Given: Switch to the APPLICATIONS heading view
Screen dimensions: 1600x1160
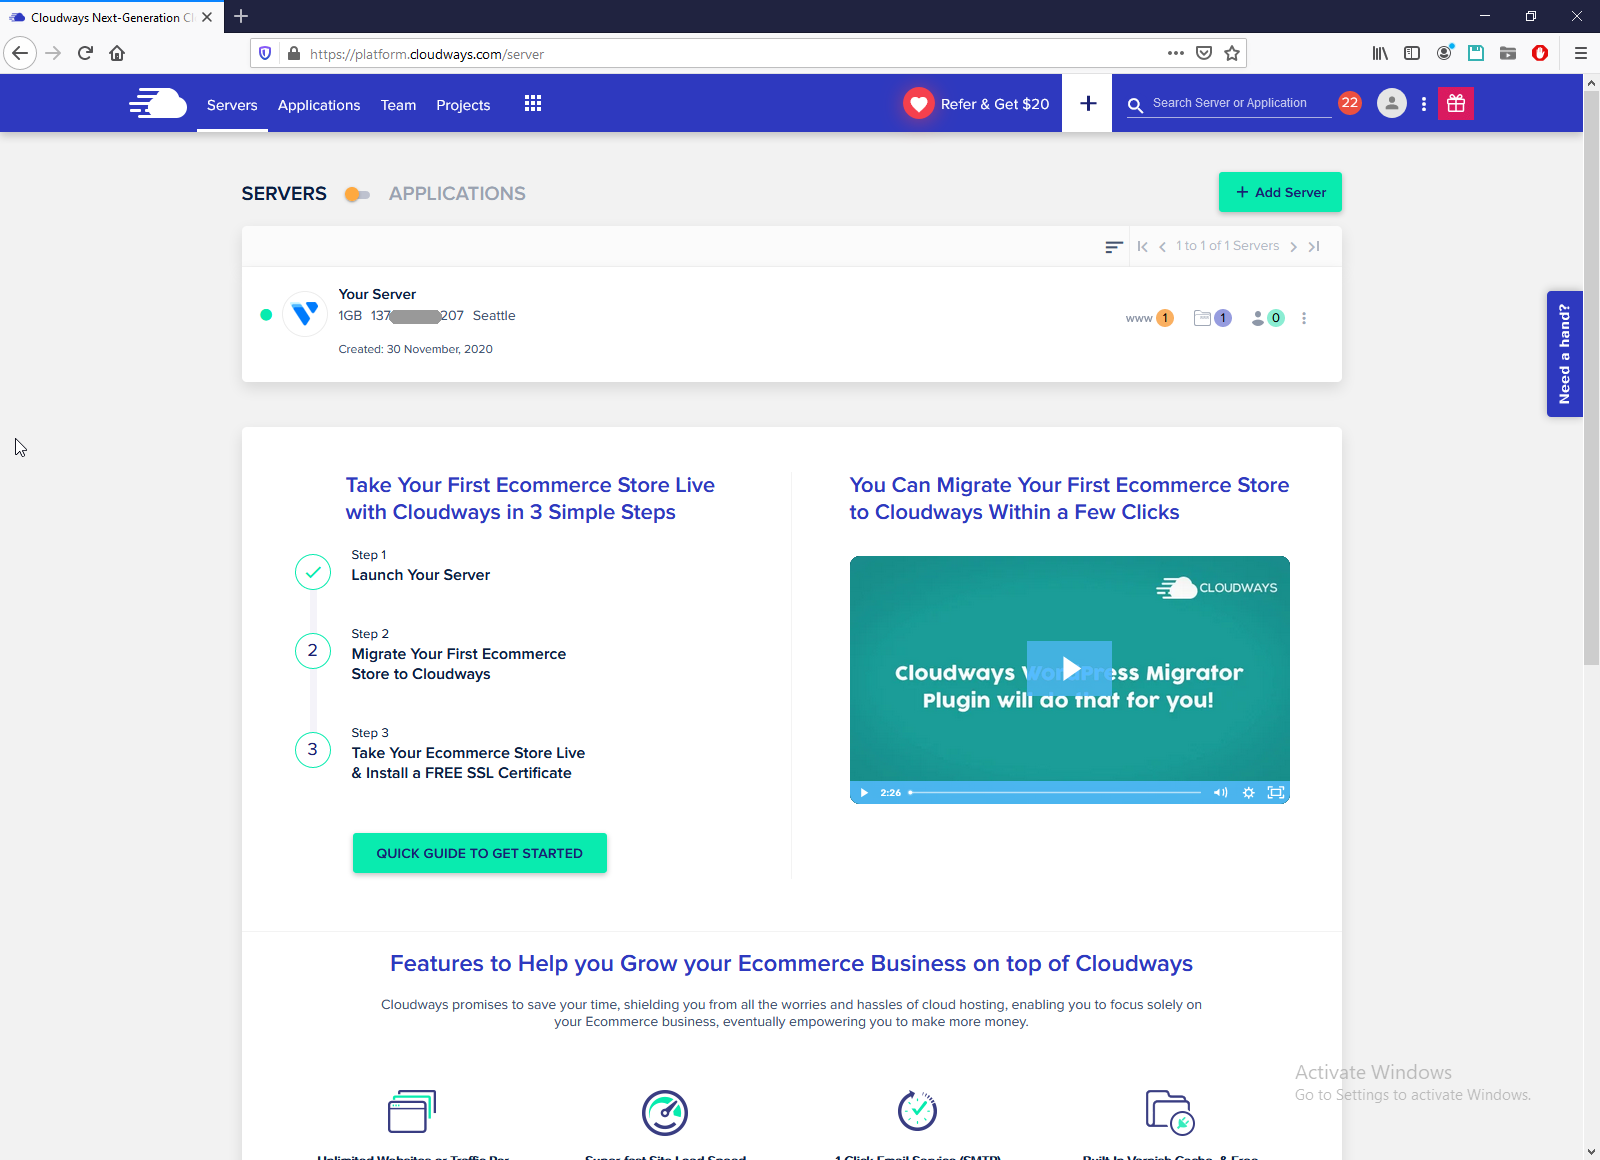Looking at the screenshot, I should (x=457, y=194).
